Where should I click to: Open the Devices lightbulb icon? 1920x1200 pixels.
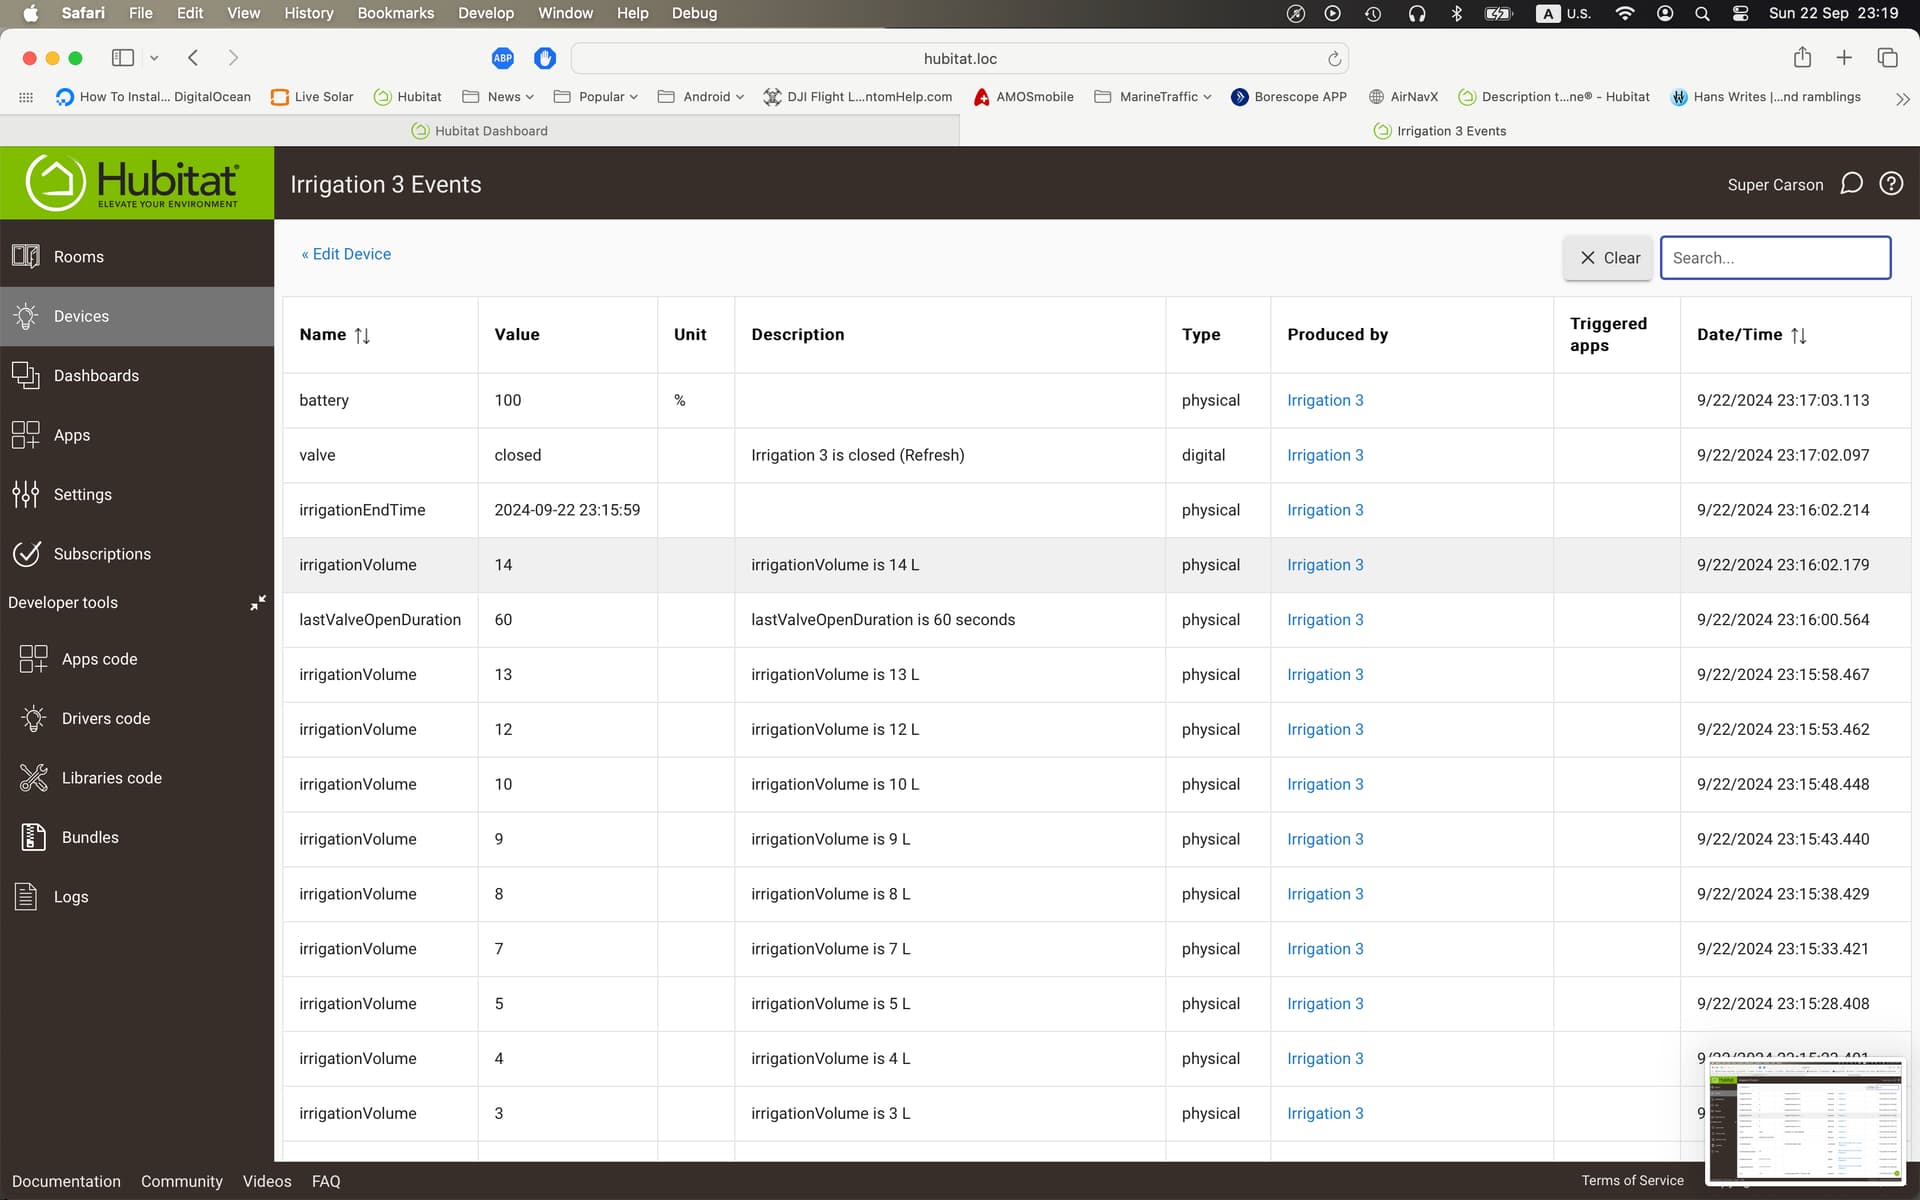[x=26, y=316]
